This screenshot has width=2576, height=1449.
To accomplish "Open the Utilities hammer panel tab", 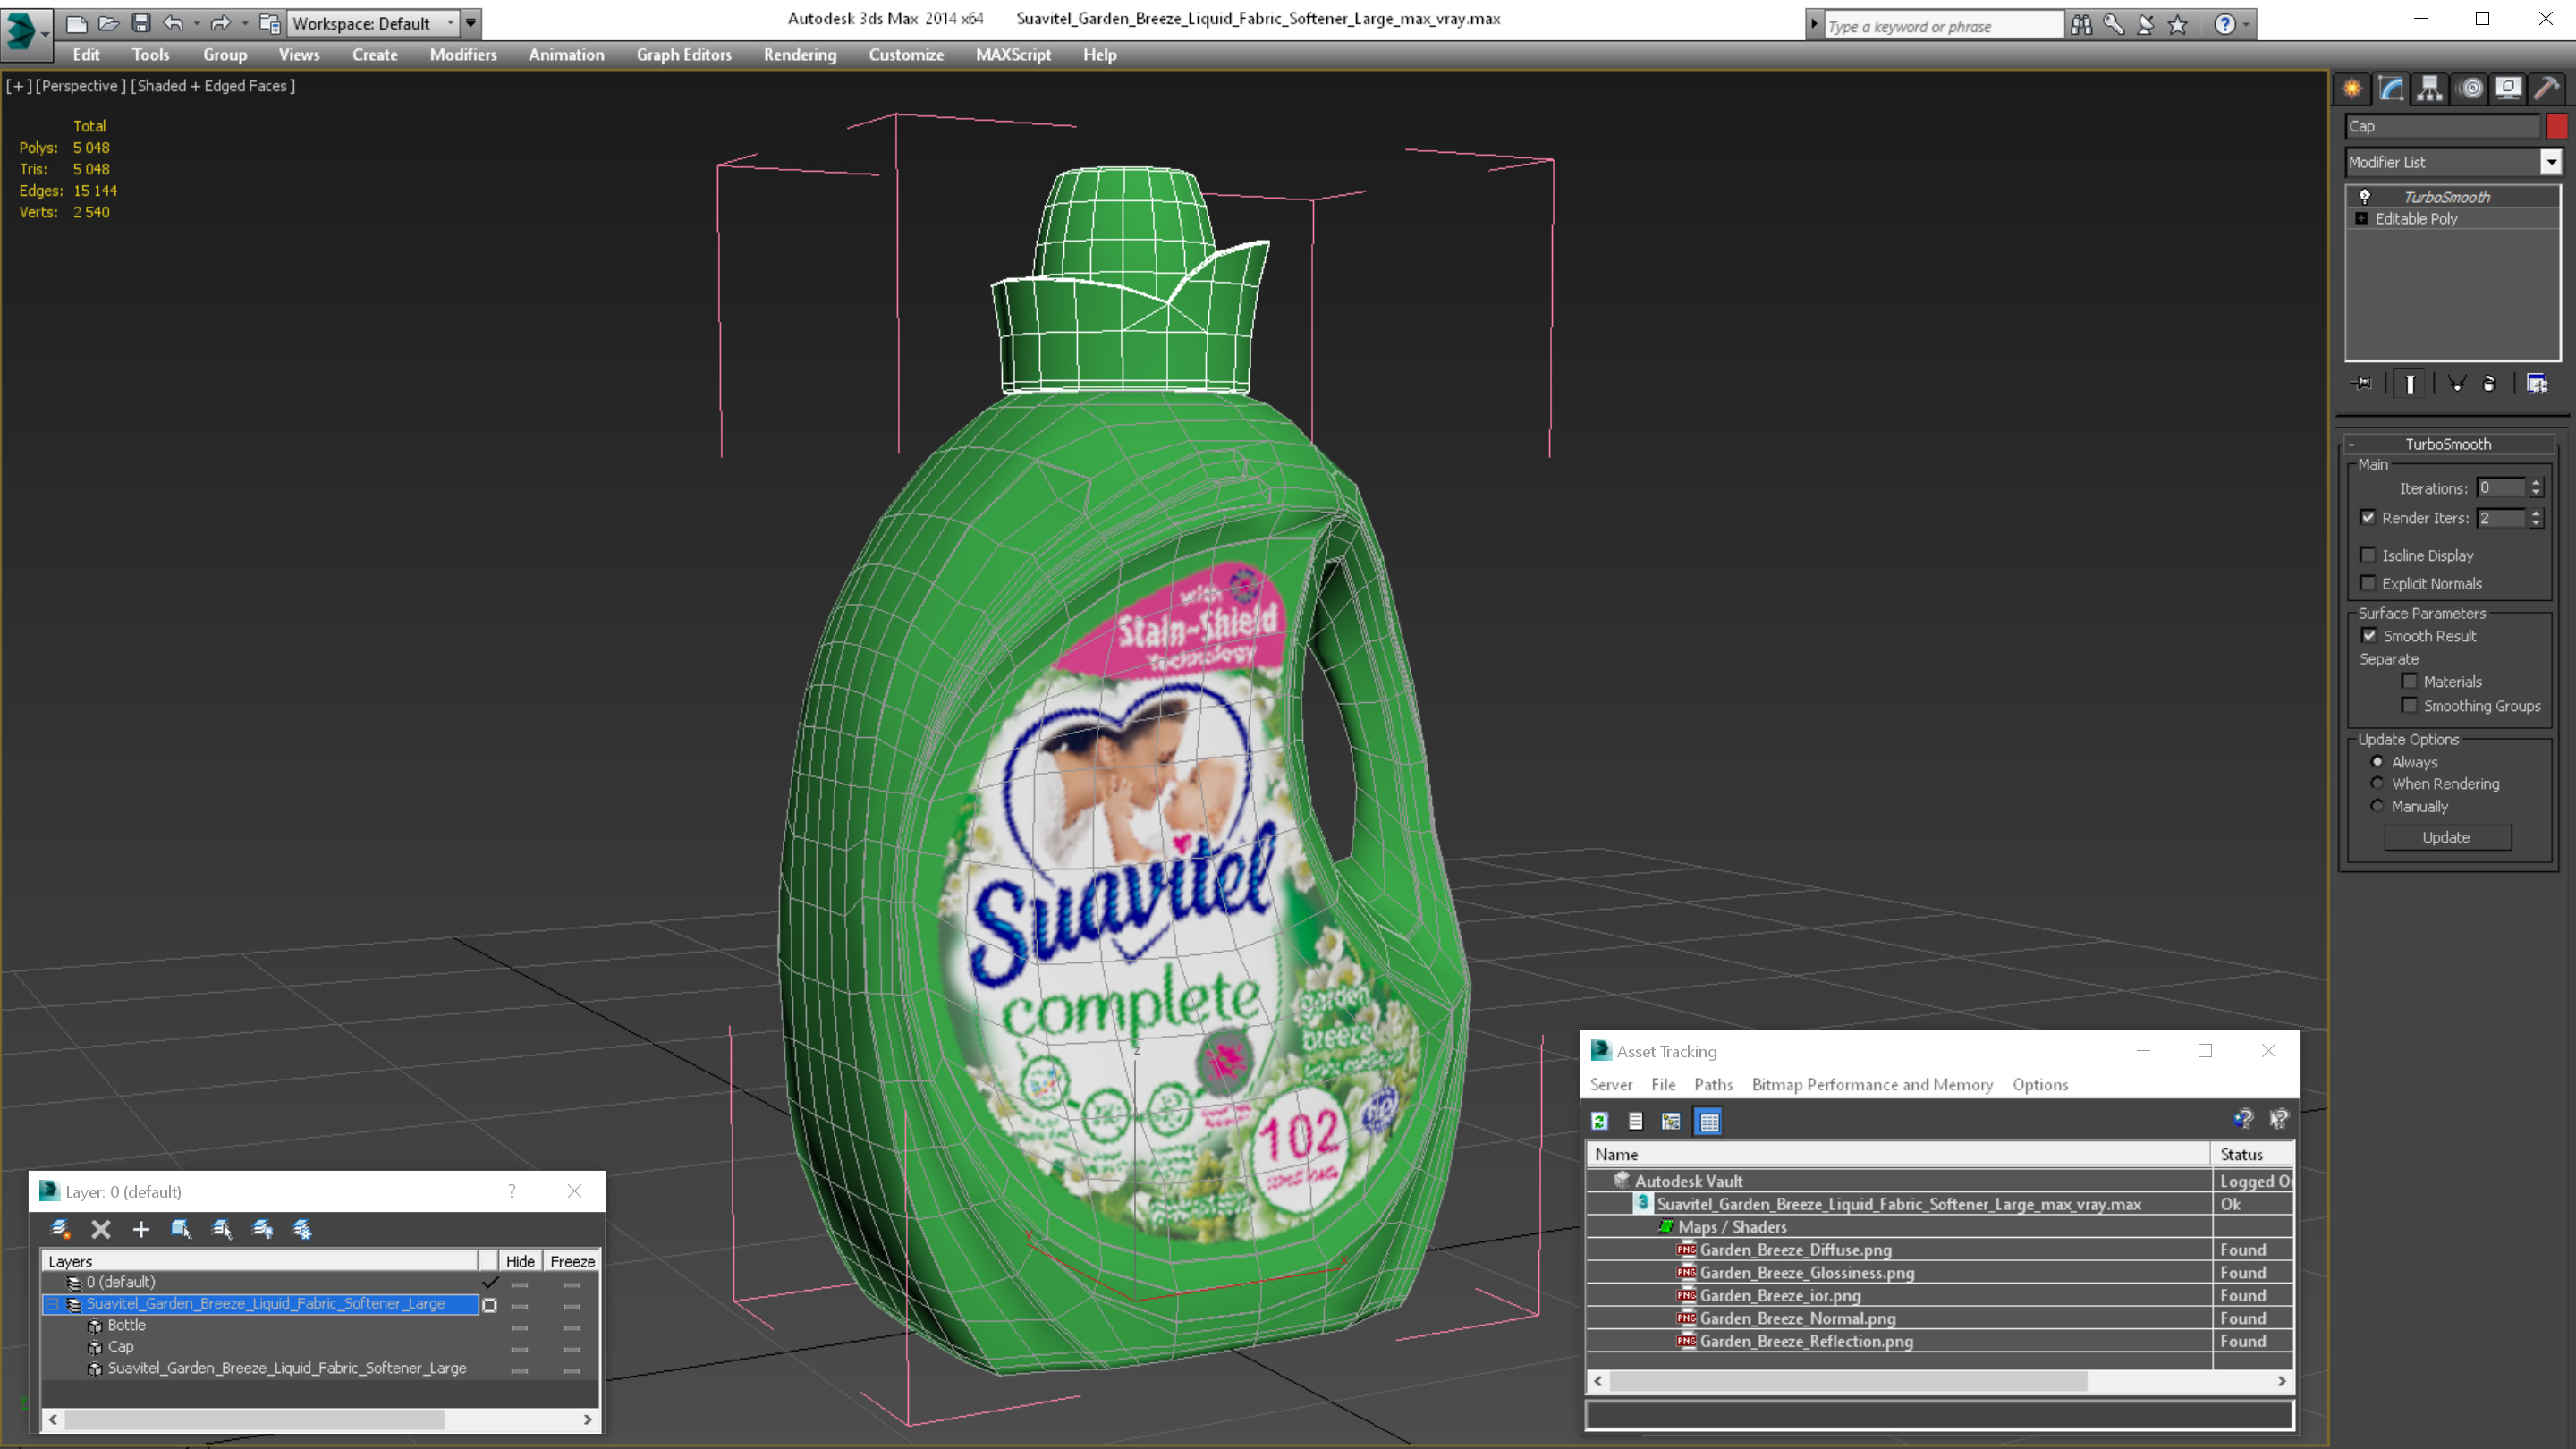I will [2546, 89].
